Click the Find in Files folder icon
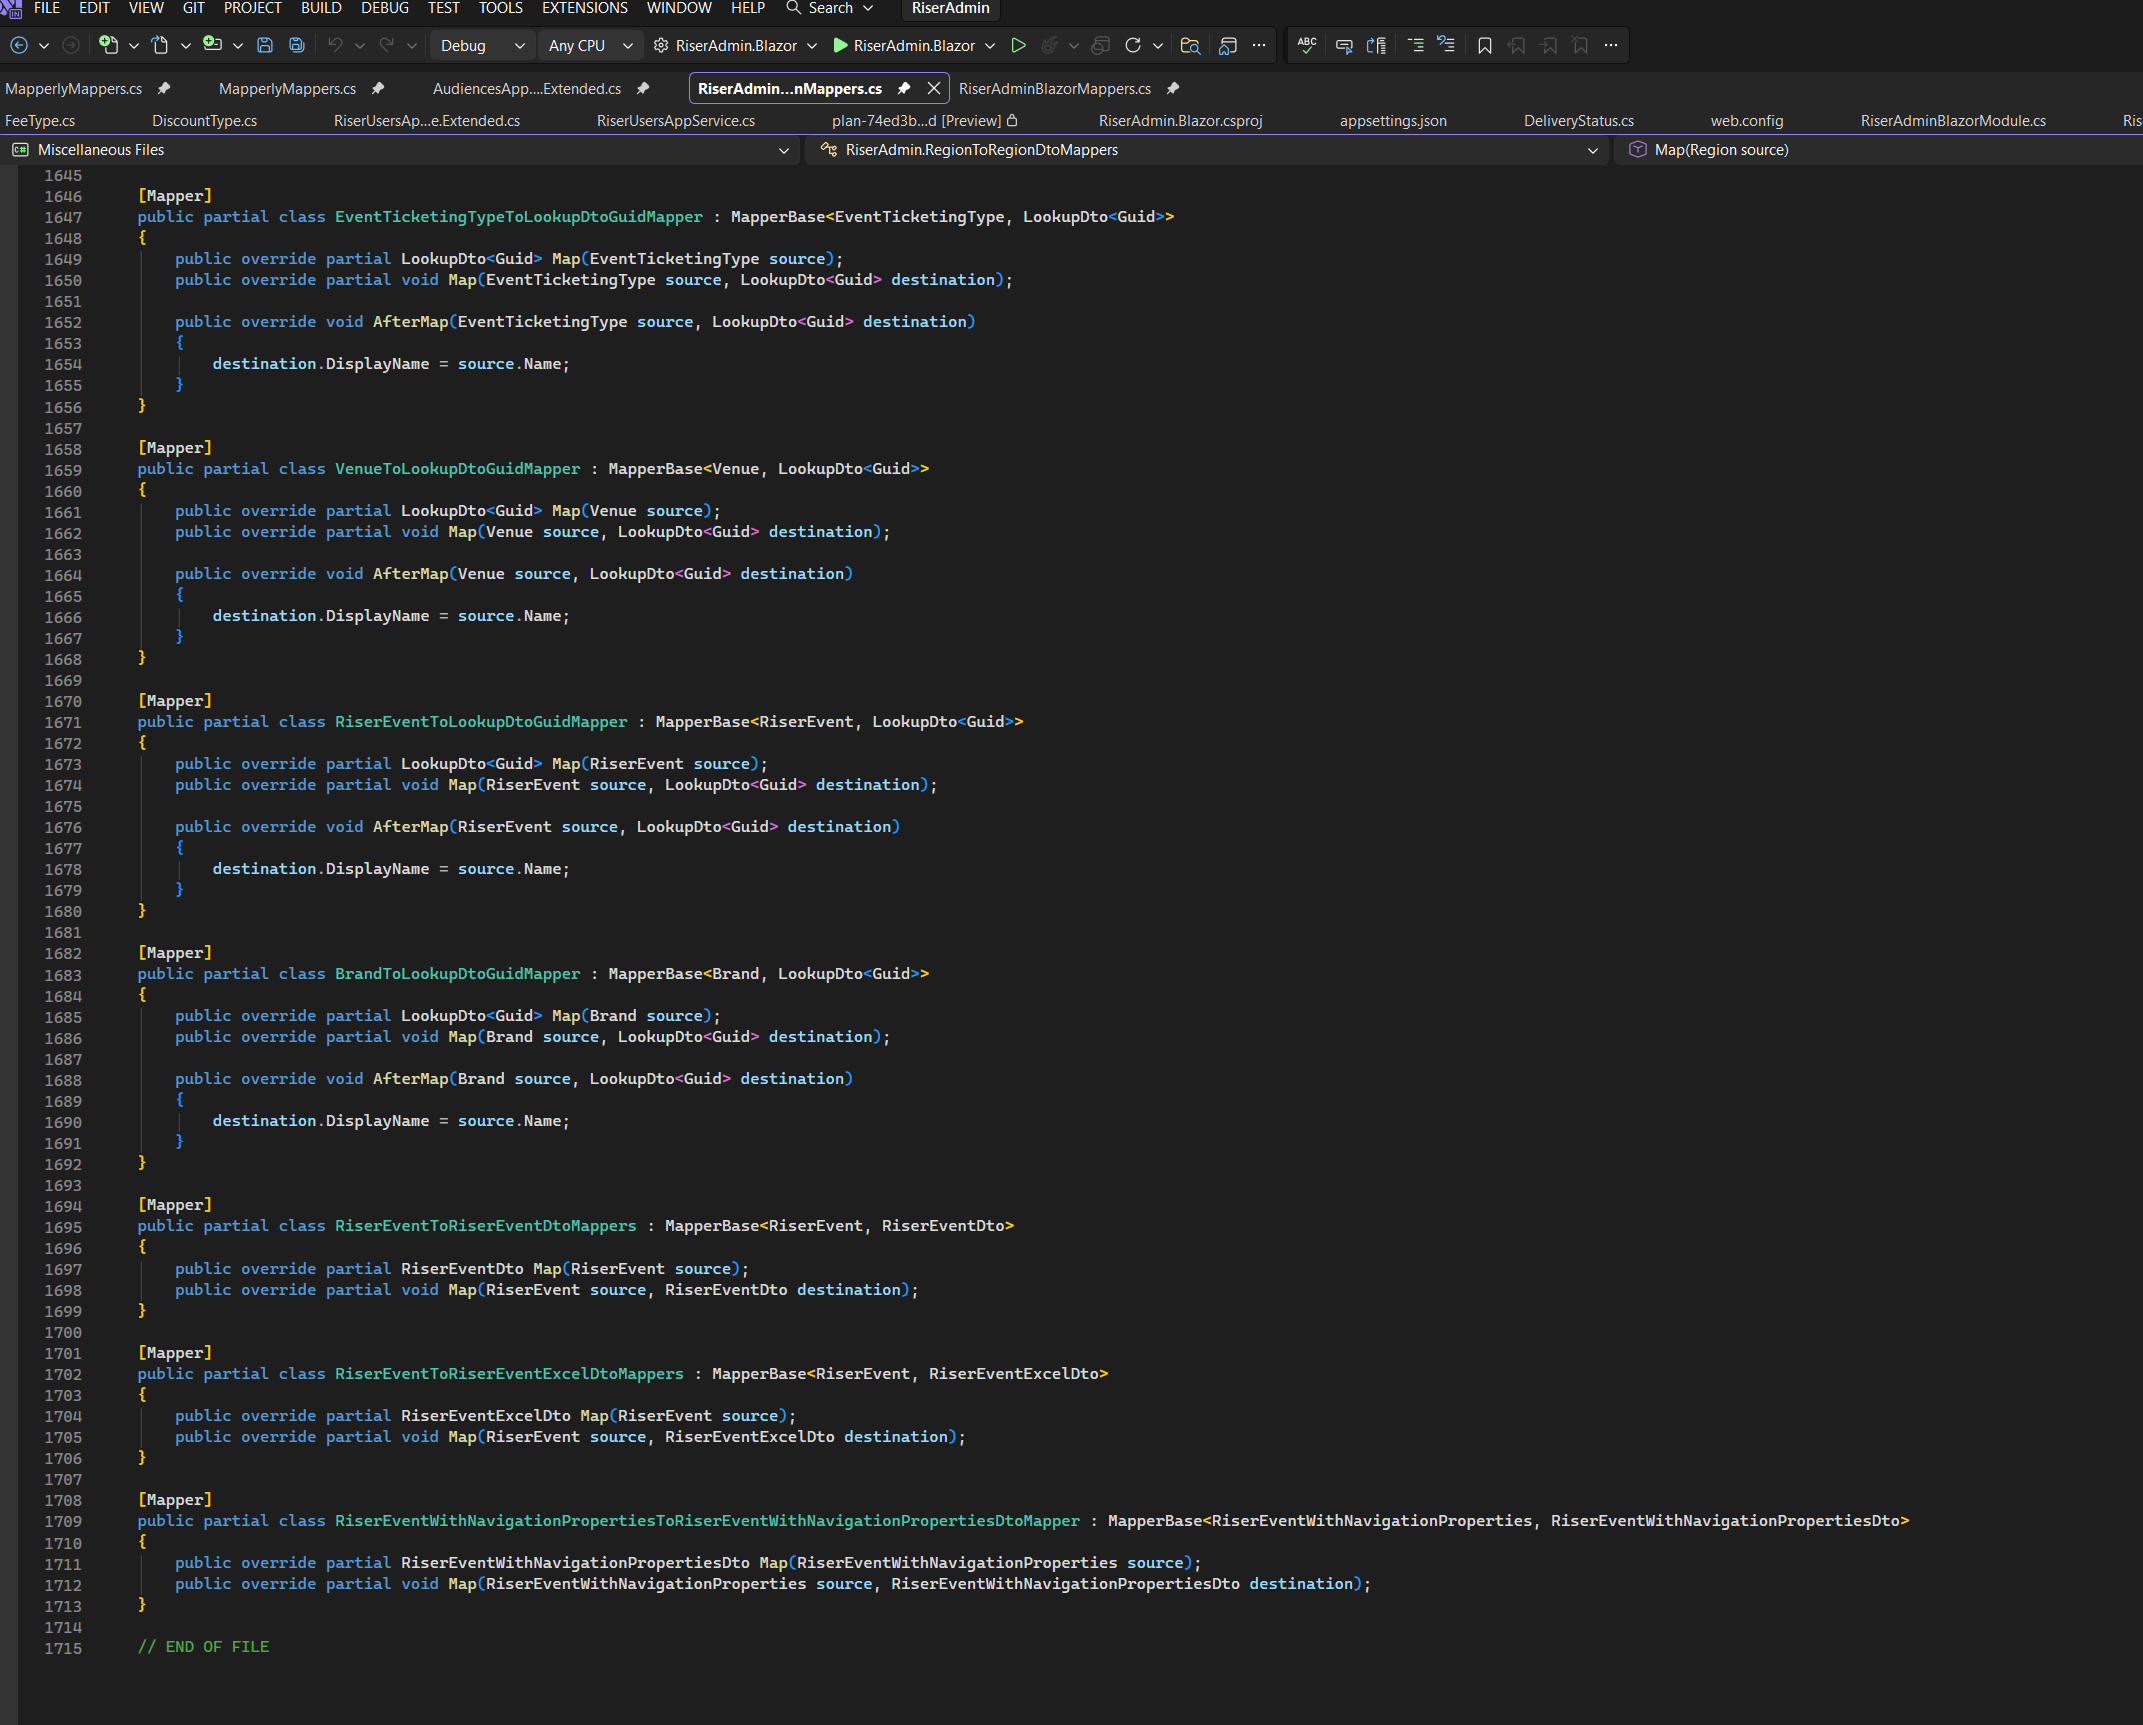The height and width of the screenshot is (1725, 2143). 1189,45
